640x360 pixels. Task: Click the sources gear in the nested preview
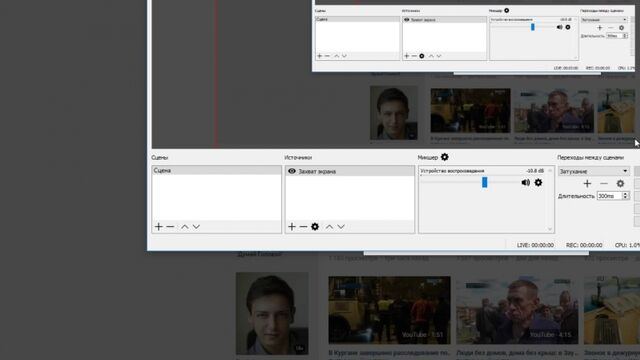[x=422, y=56]
